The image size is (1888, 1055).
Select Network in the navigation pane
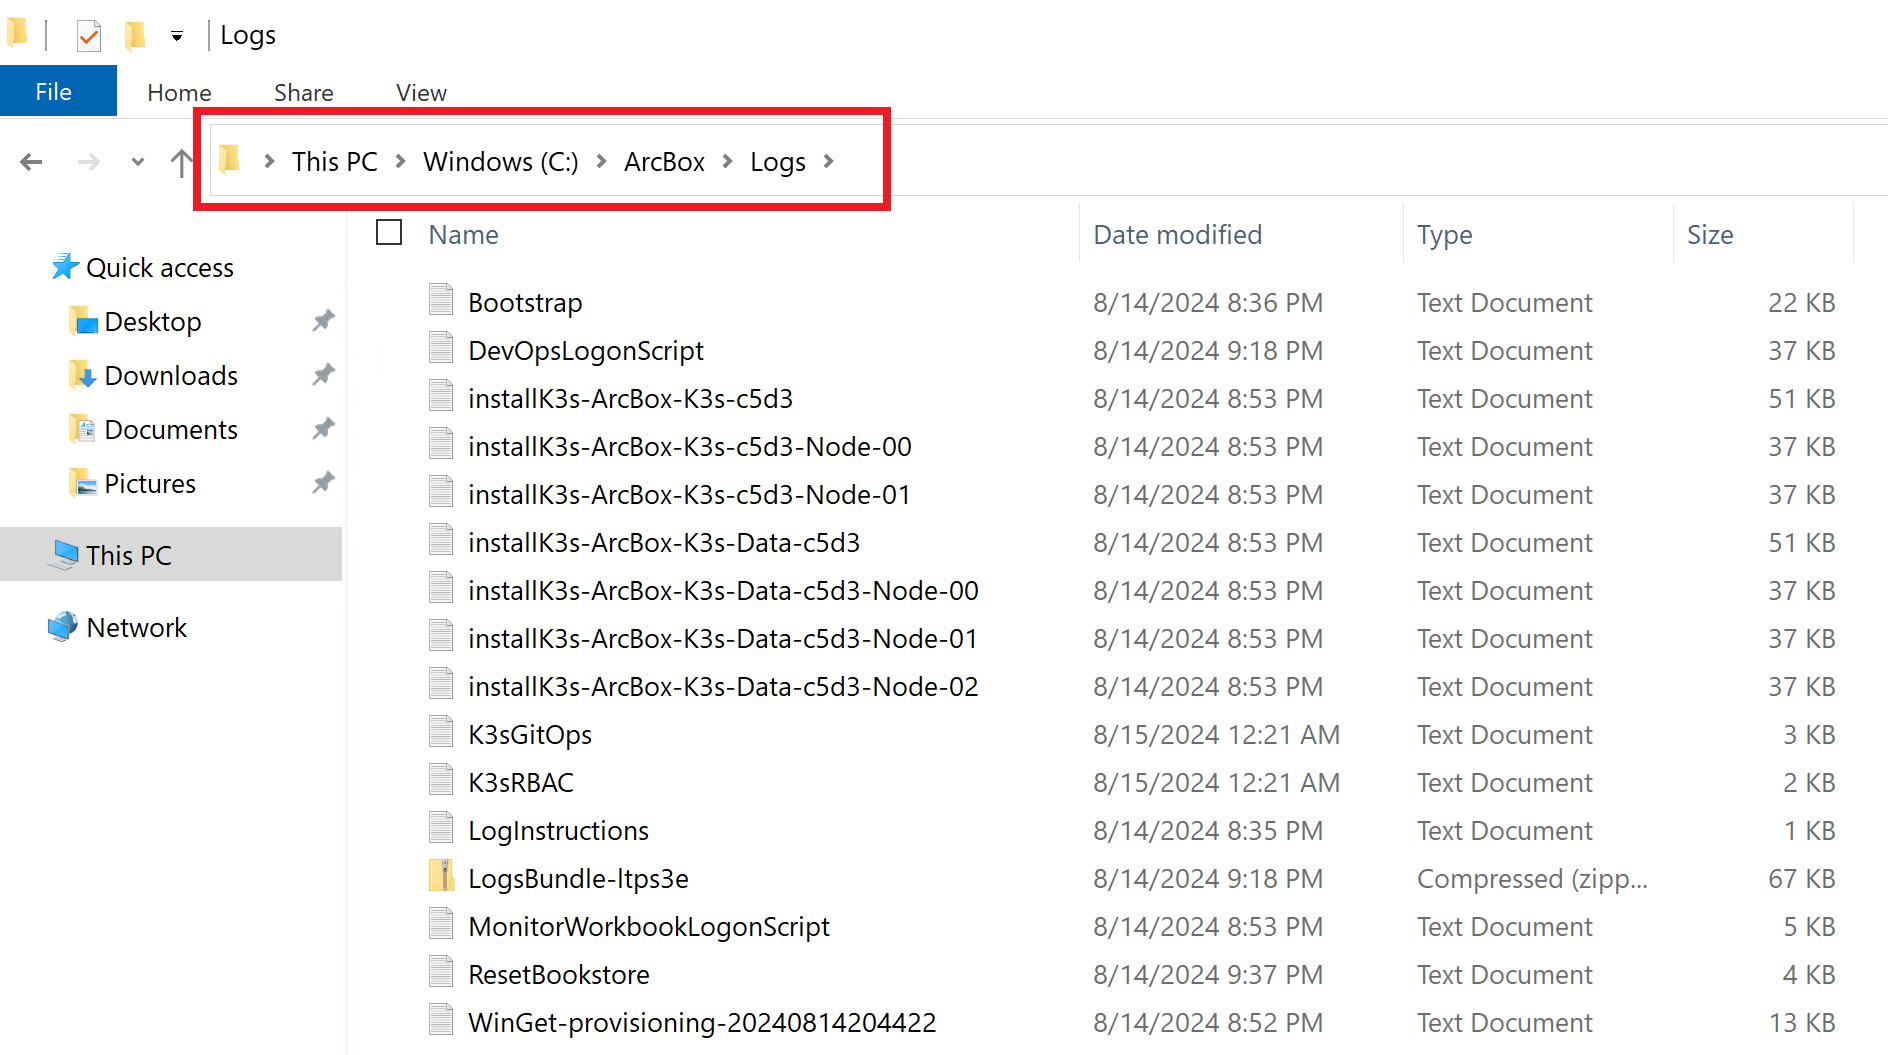click(118, 627)
